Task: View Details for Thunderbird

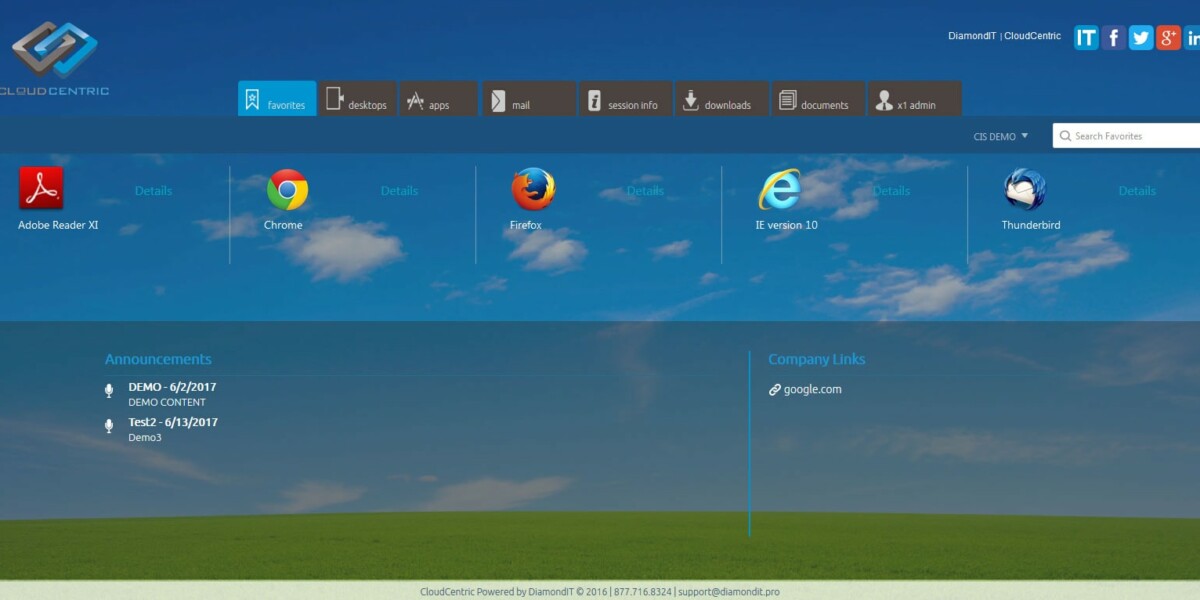Action: [1137, 191]
